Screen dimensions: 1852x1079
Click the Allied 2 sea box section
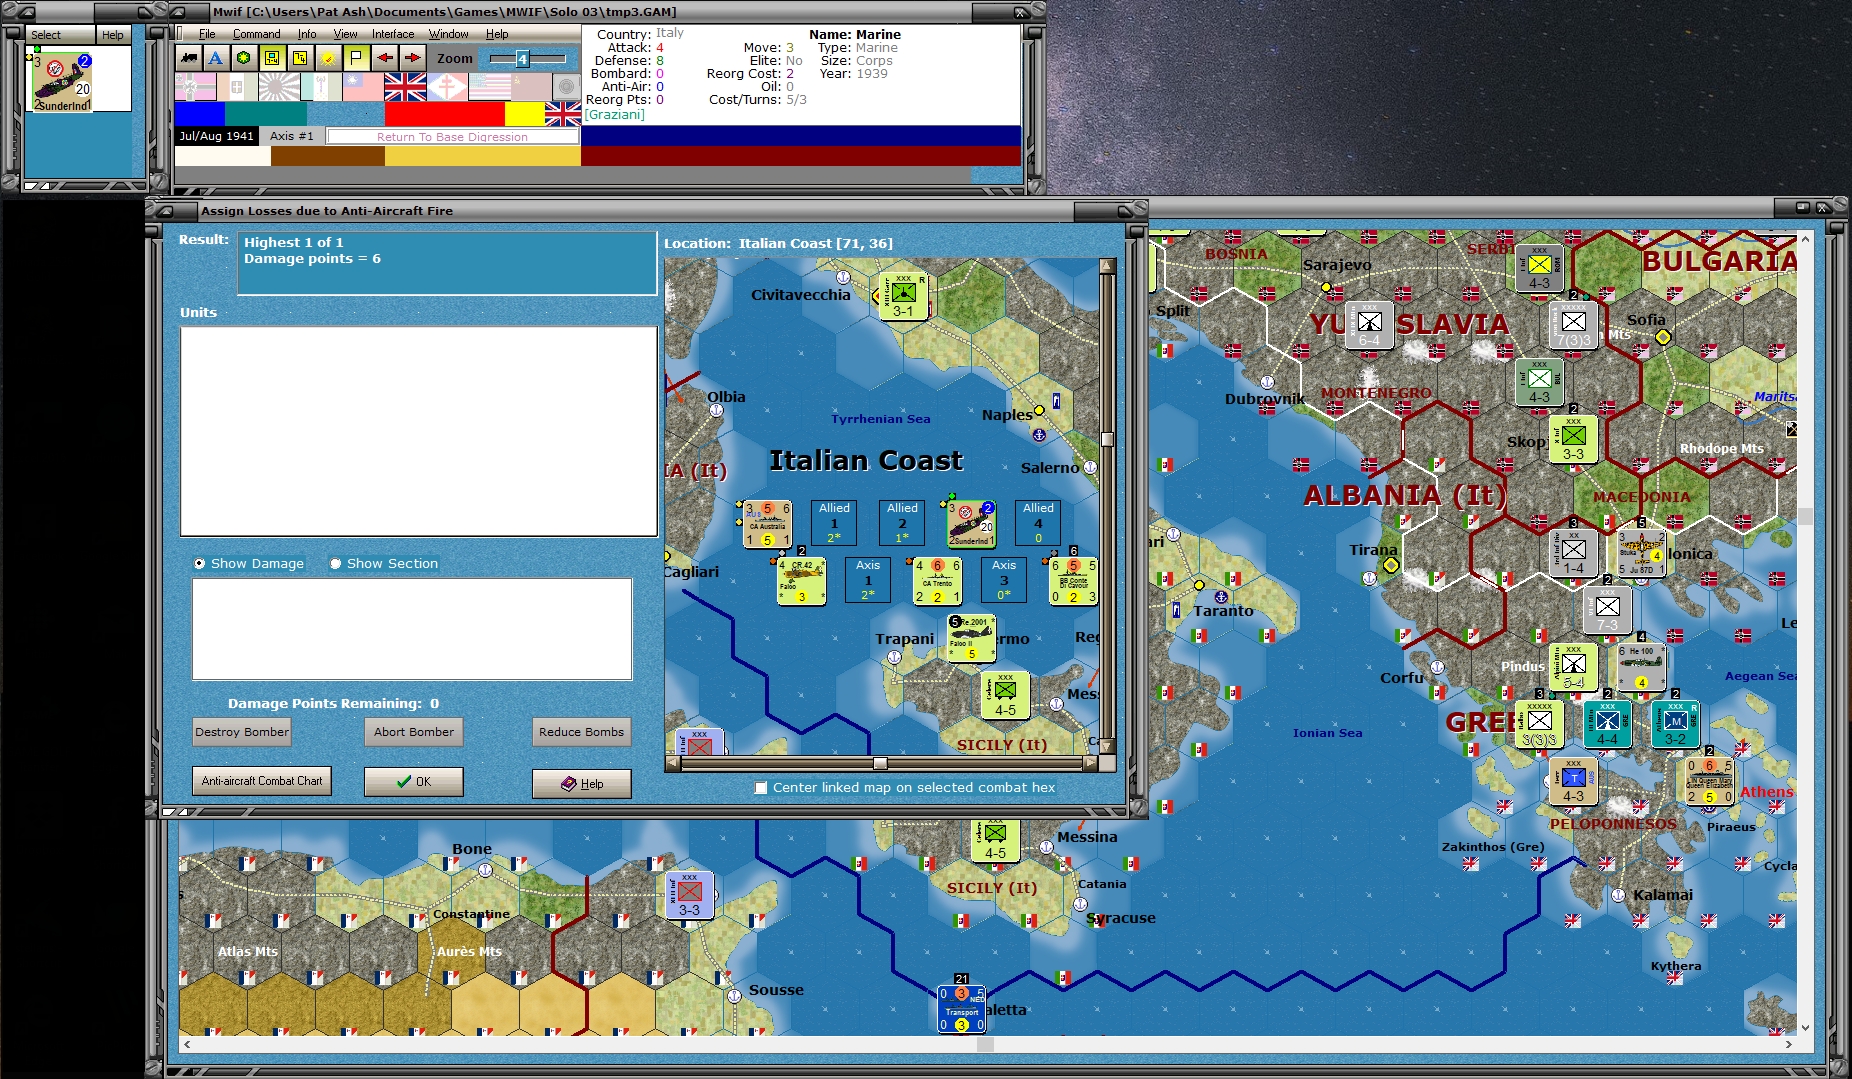902,523
